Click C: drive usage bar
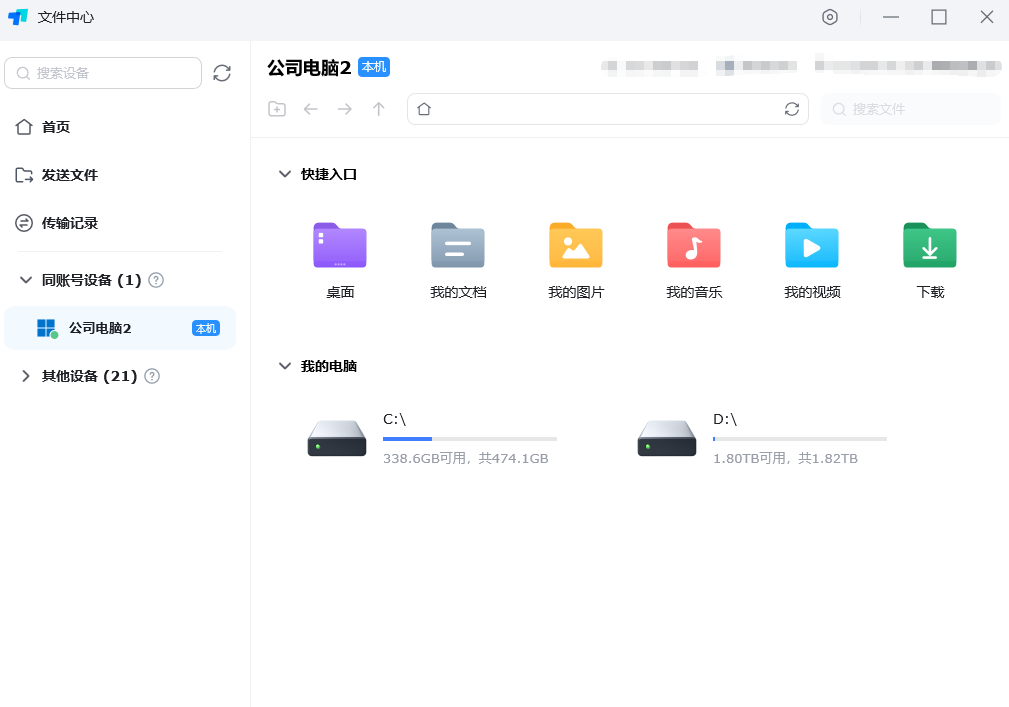 click(470, 439)
